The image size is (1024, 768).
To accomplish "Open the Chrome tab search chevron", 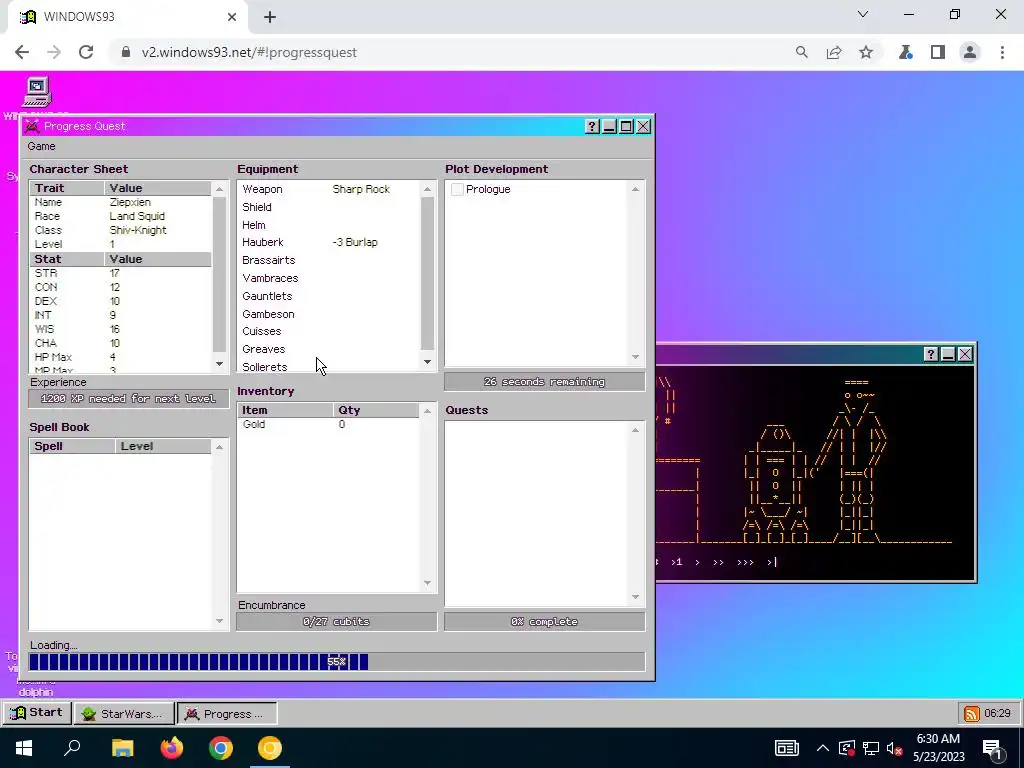I will [863, 14].
